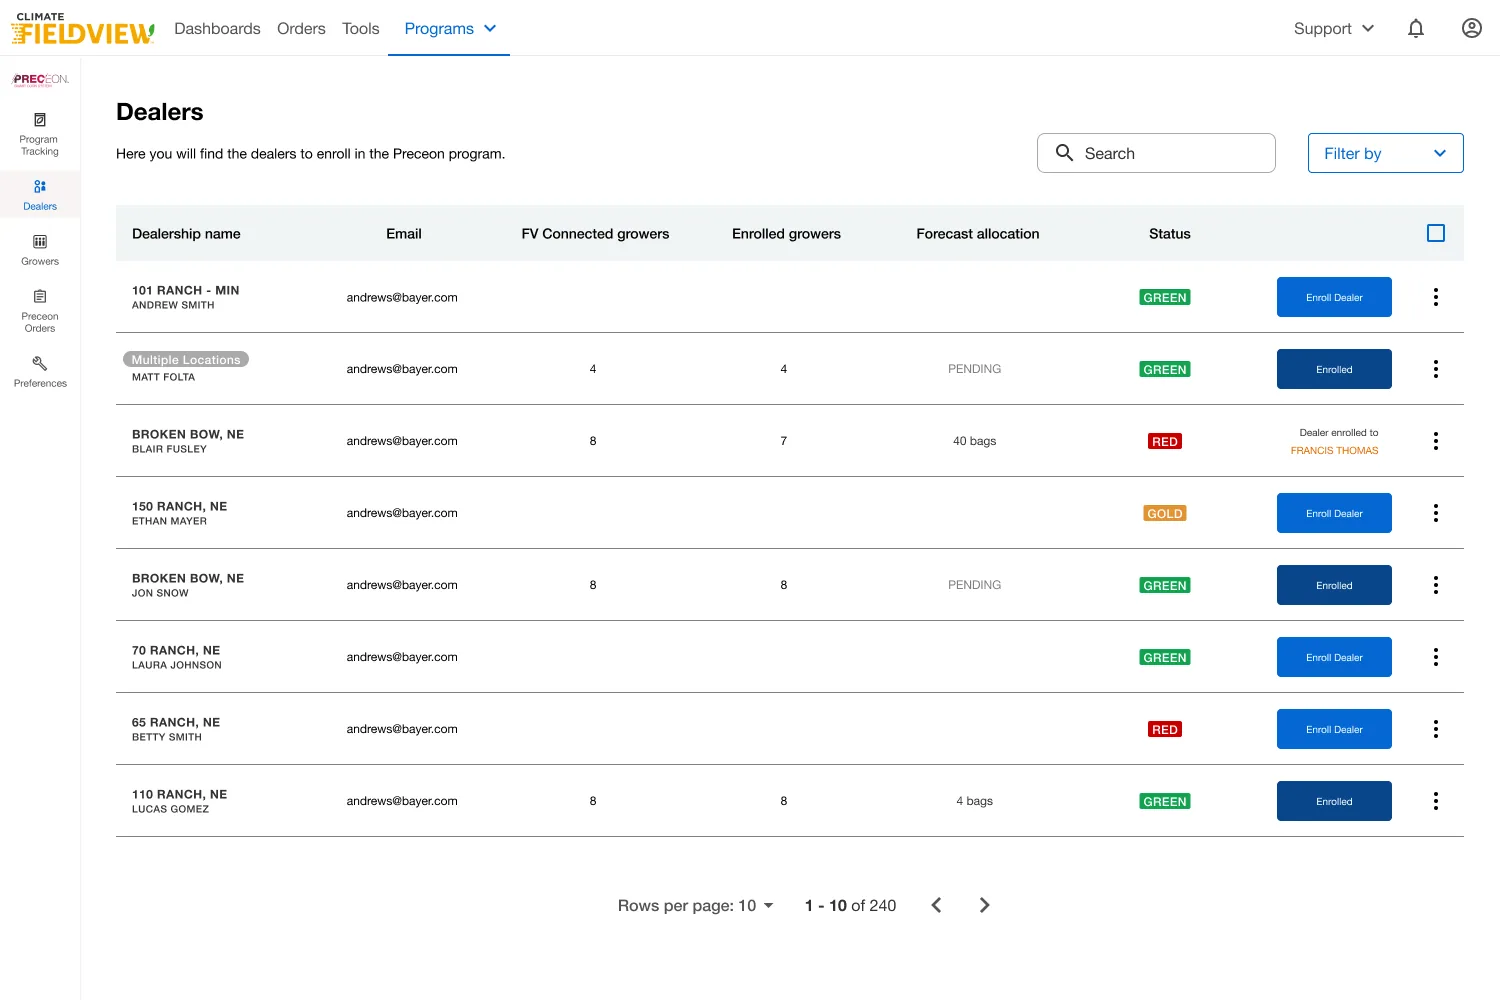Viewport: 1500px width, 1000px height.
Task: Click '1 - 10 of 240' page indicator
Action: point(851,905)
